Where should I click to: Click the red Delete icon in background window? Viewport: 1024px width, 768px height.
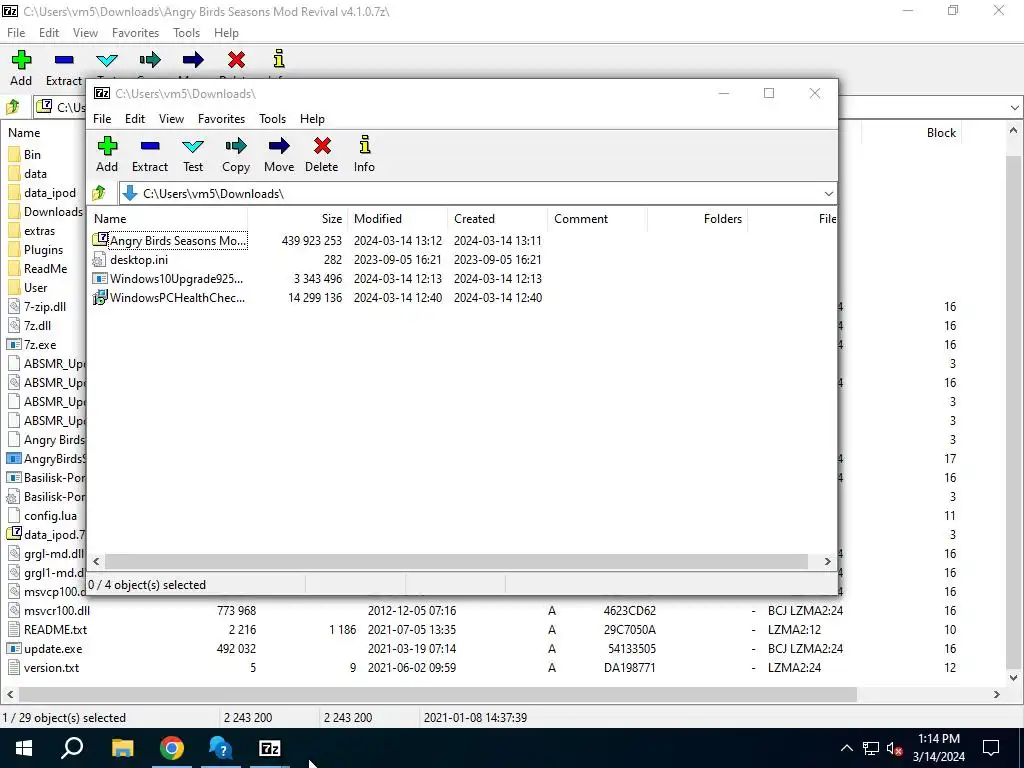pos(236,60)
